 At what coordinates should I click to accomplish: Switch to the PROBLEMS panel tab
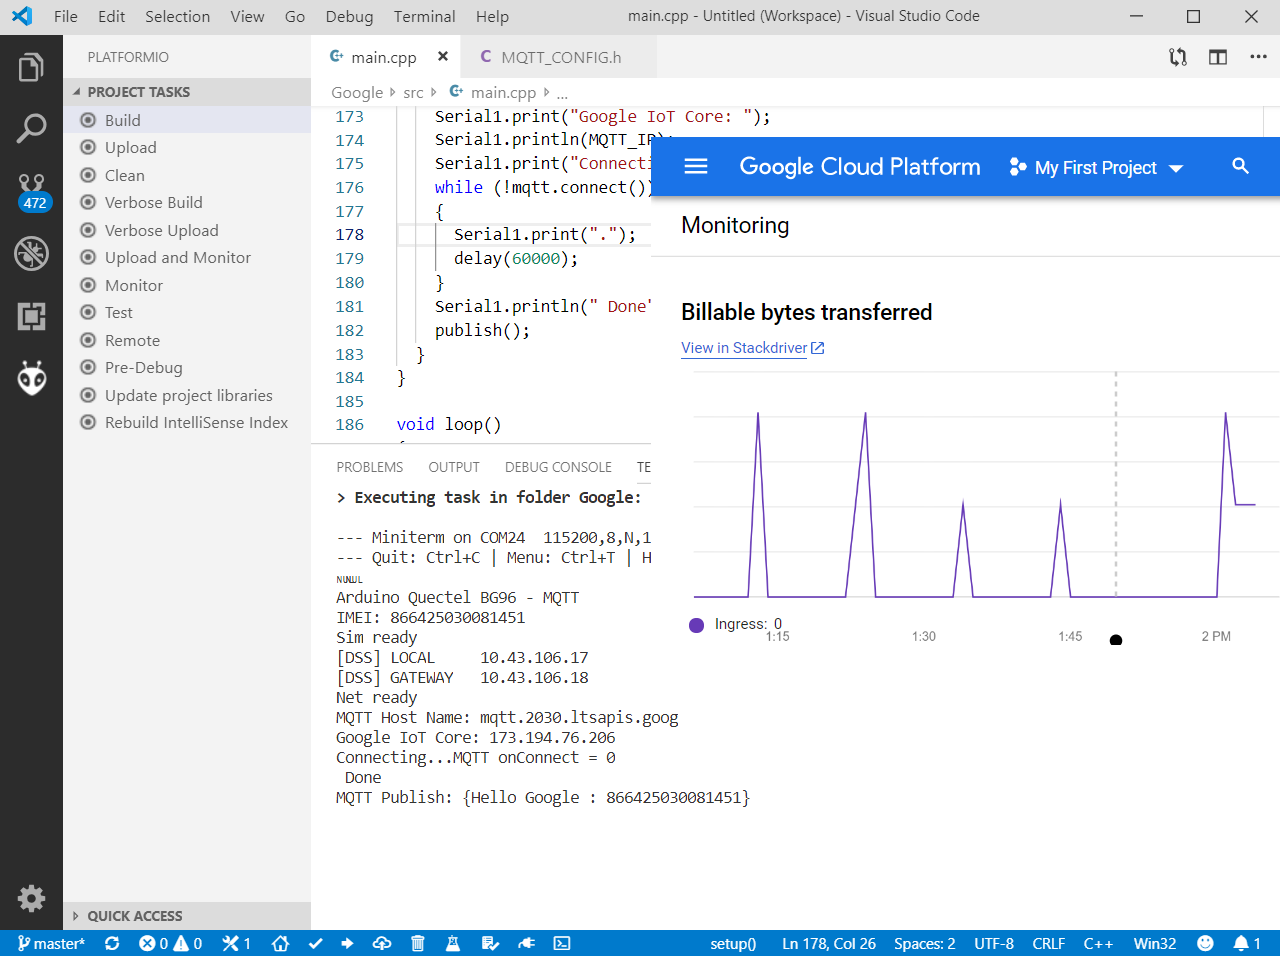pos(370,467)
